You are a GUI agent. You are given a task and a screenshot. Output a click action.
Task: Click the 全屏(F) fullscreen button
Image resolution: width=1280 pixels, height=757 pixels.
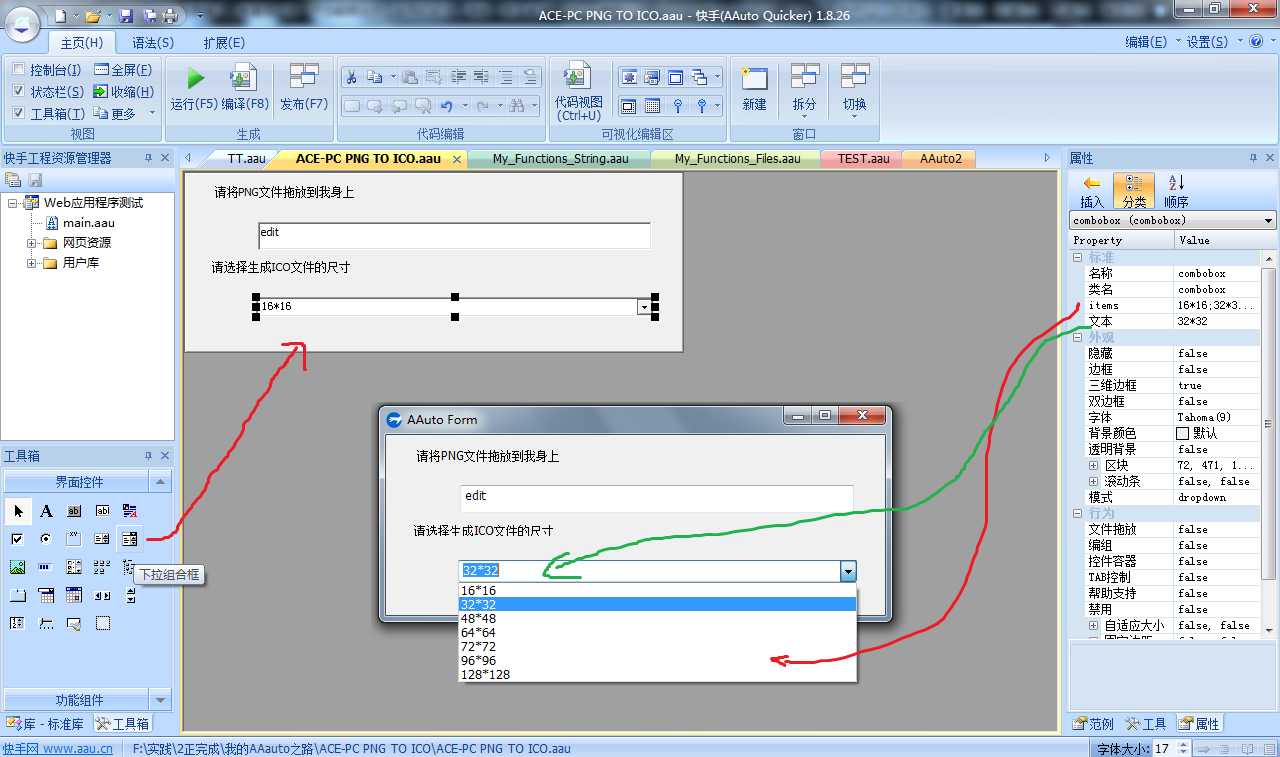[123, 70]
